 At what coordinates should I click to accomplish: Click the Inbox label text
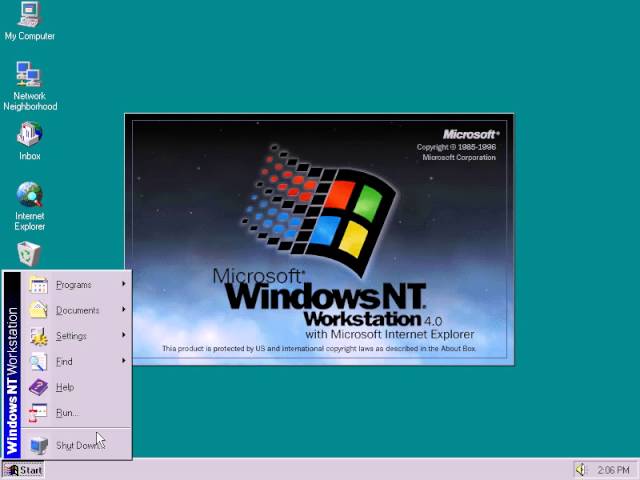29,156
